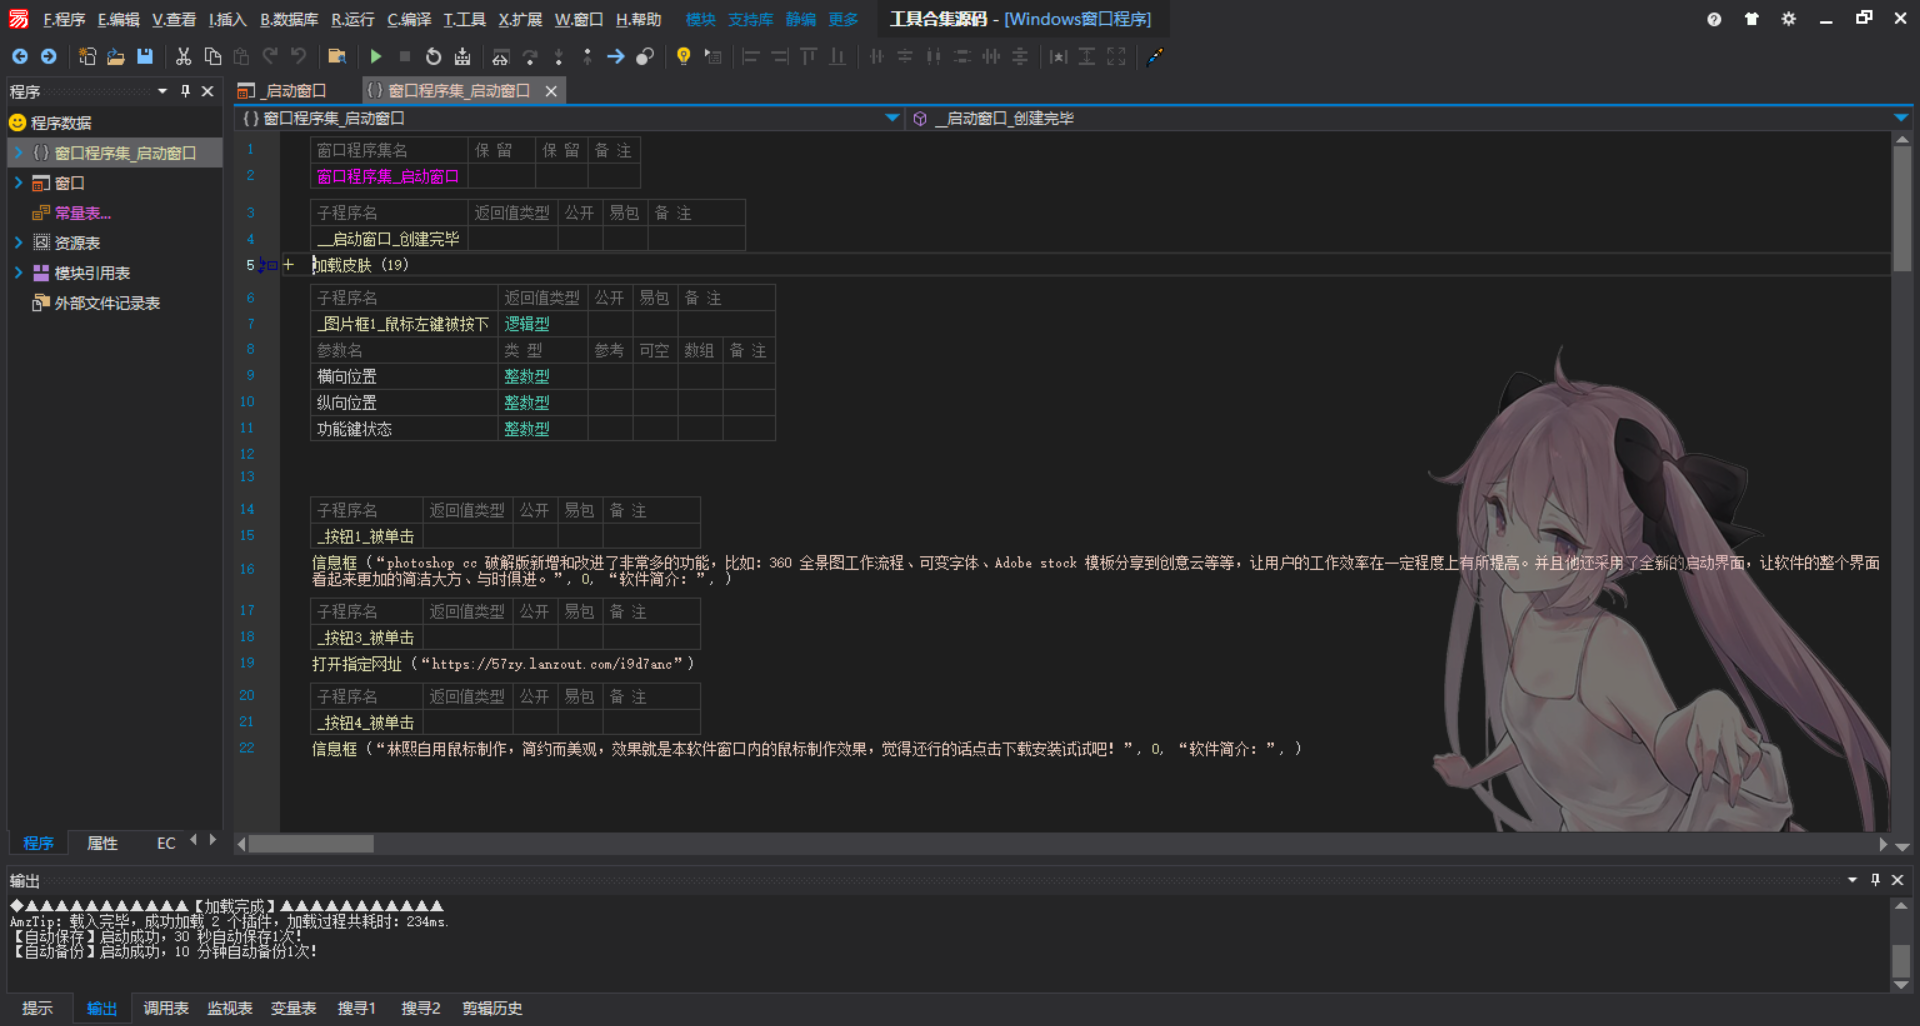Open the help question mark icon
Image resolution: width=1920 pixels, height=1026 pixels.
coord(1714,19)
